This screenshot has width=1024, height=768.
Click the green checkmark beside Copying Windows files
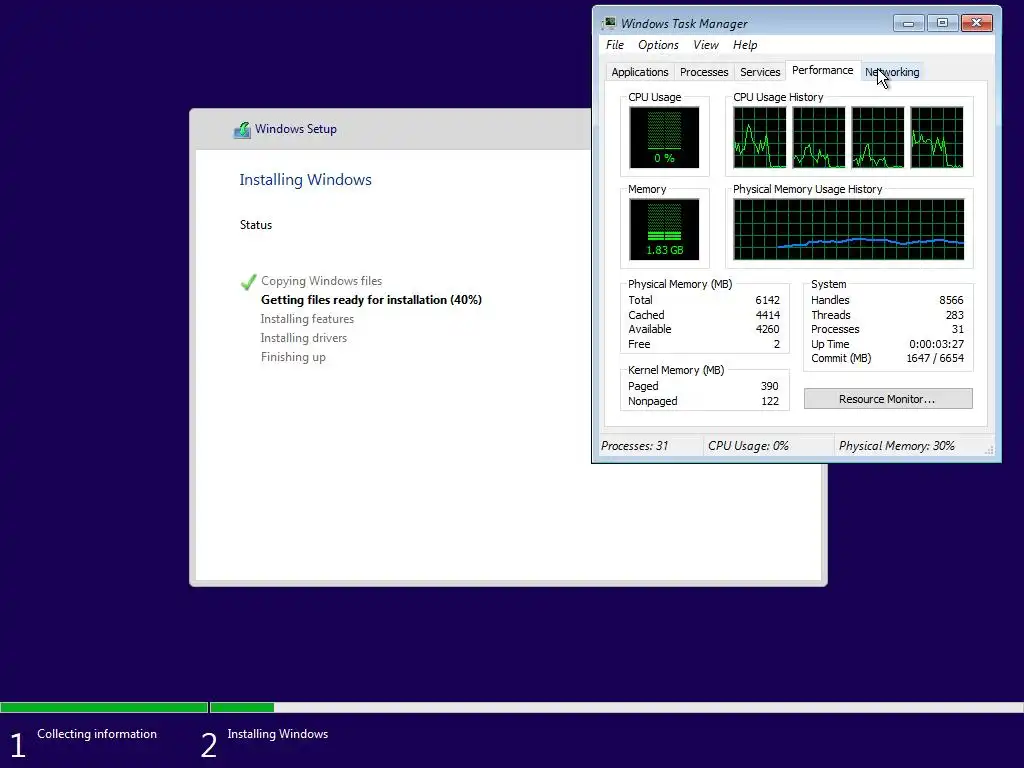pyautogui.click(x=248, y=281)
